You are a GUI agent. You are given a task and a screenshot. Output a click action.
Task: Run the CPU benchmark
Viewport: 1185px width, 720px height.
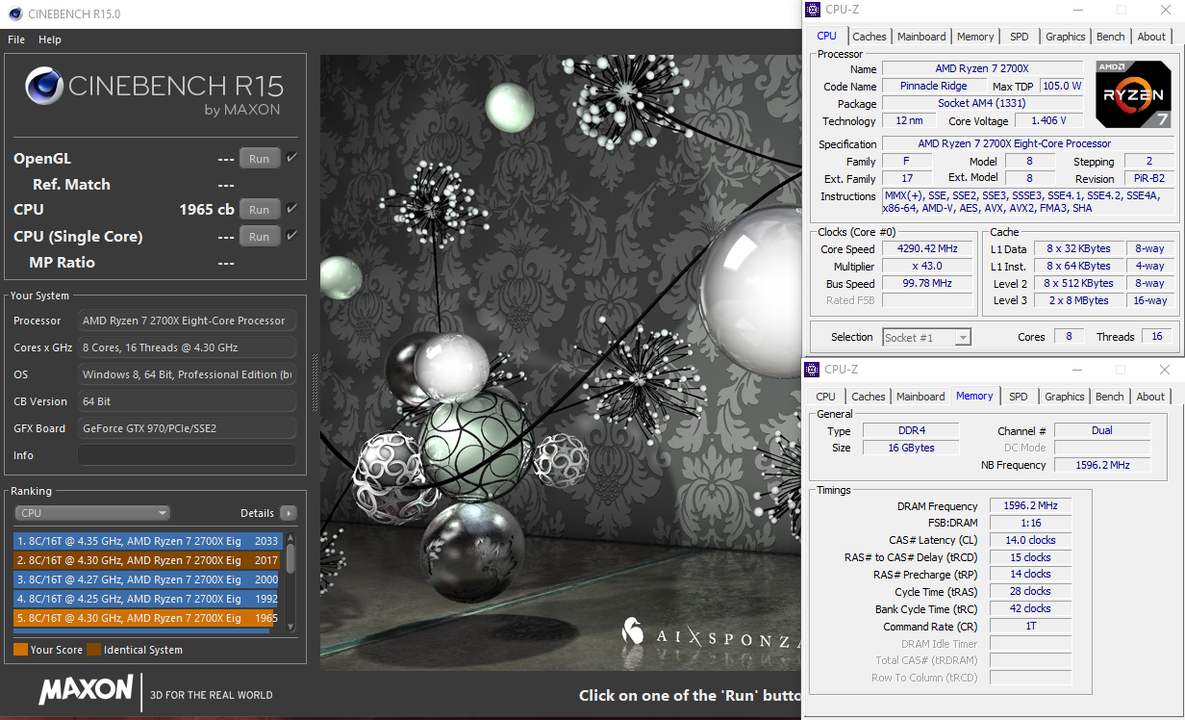(x=259, y=209)
